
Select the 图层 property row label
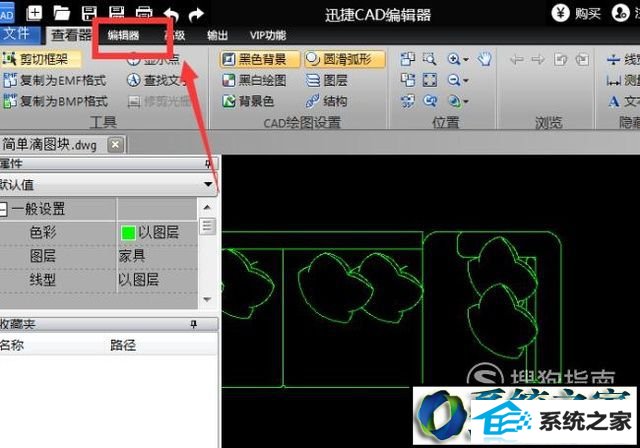(x=42, y=256)
